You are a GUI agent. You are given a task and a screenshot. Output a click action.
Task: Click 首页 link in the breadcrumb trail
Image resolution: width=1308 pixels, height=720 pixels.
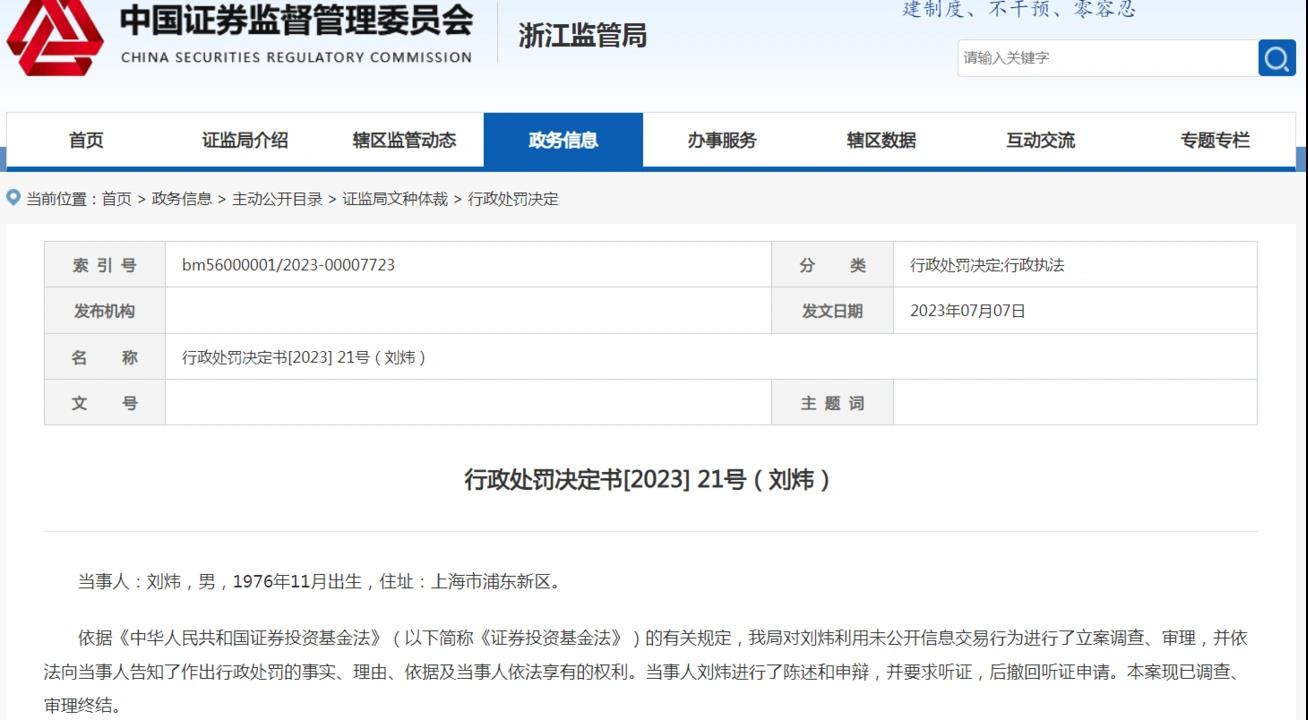click(117, 199)
